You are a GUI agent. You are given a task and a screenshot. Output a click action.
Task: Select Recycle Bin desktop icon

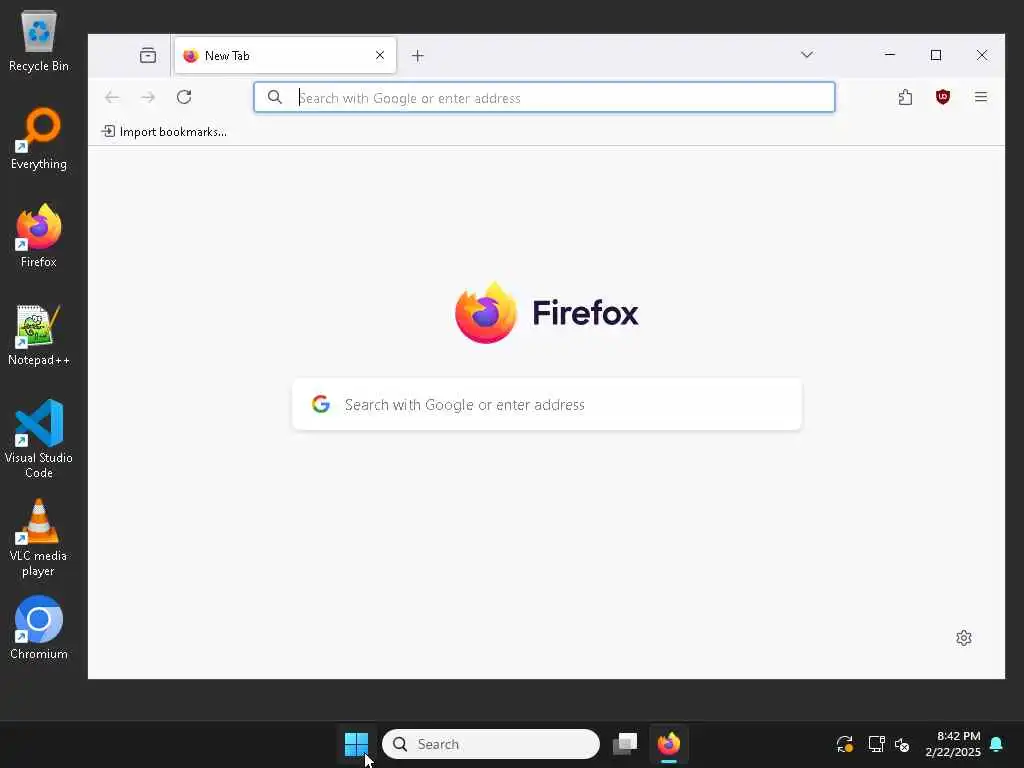tap(39, 42)
